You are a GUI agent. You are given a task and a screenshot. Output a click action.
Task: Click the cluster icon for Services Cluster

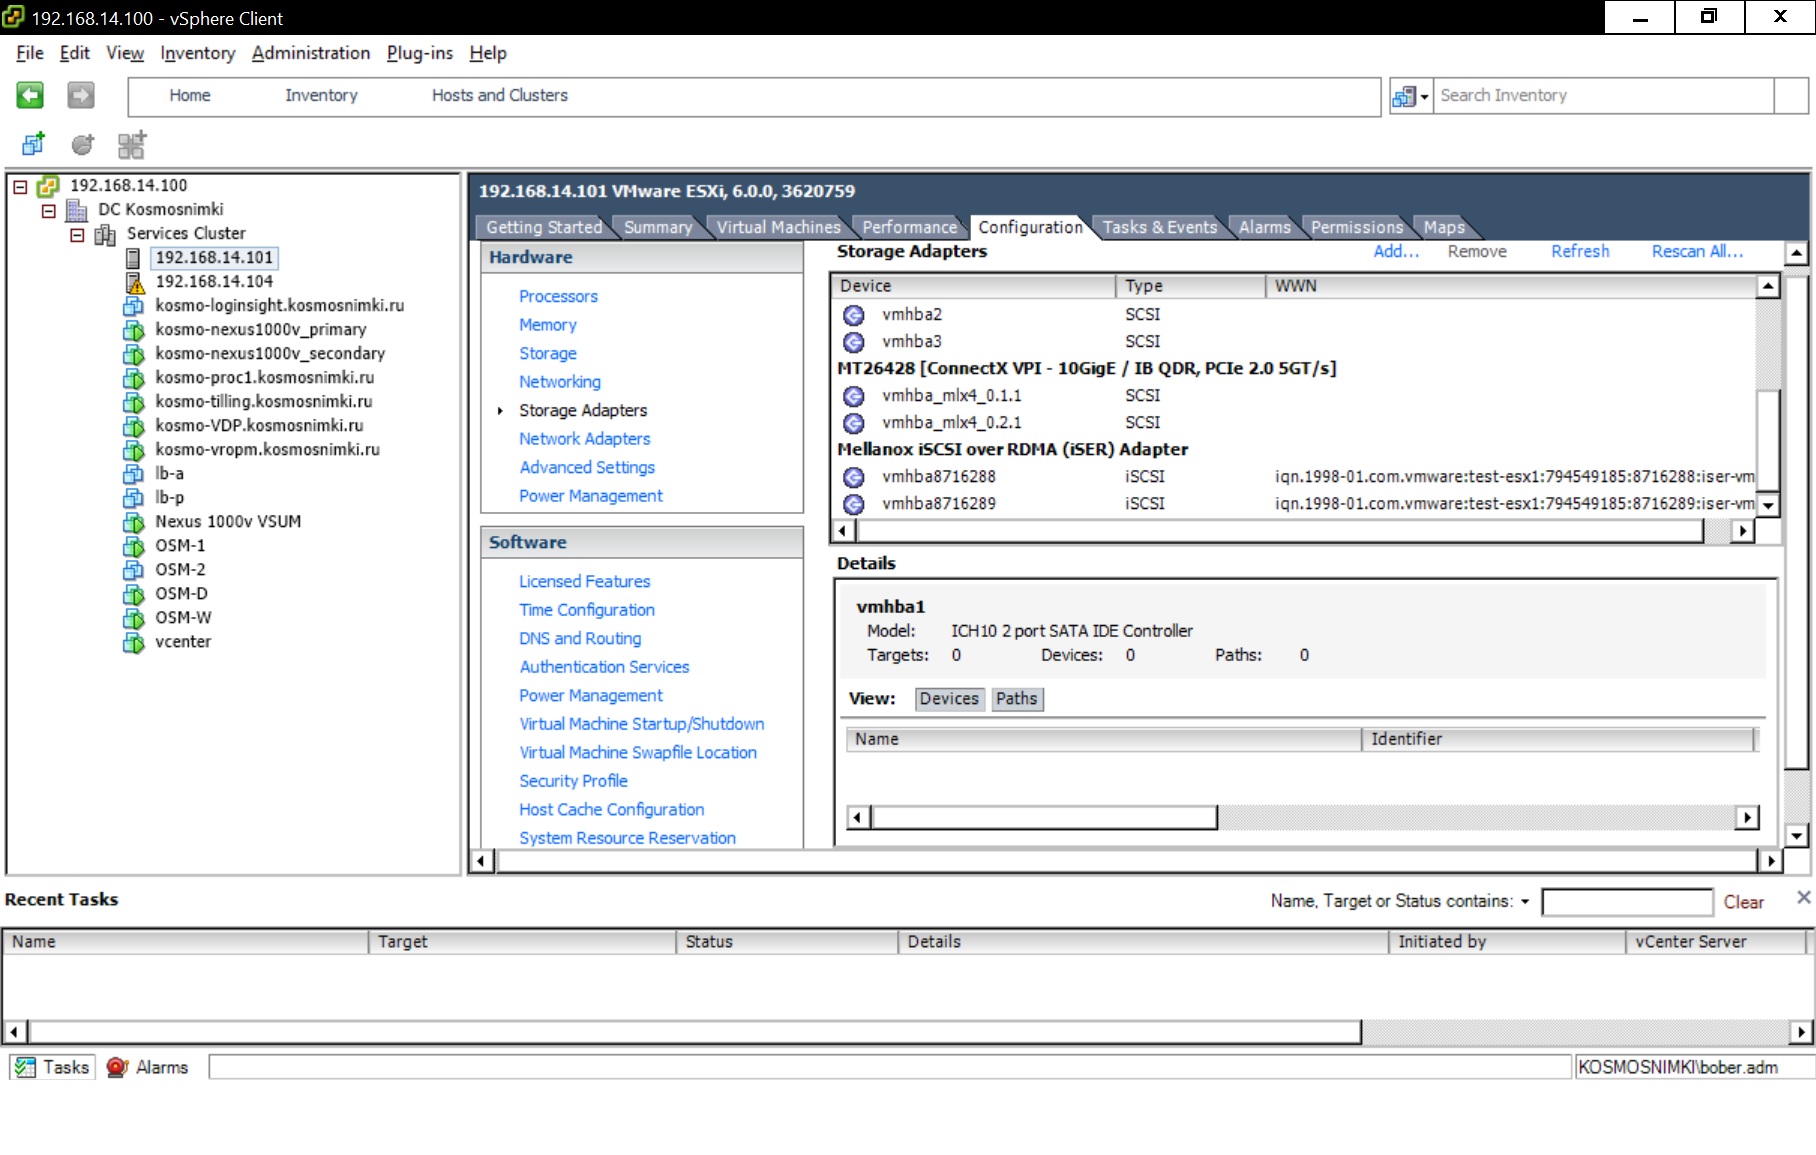tap(105, 234)
